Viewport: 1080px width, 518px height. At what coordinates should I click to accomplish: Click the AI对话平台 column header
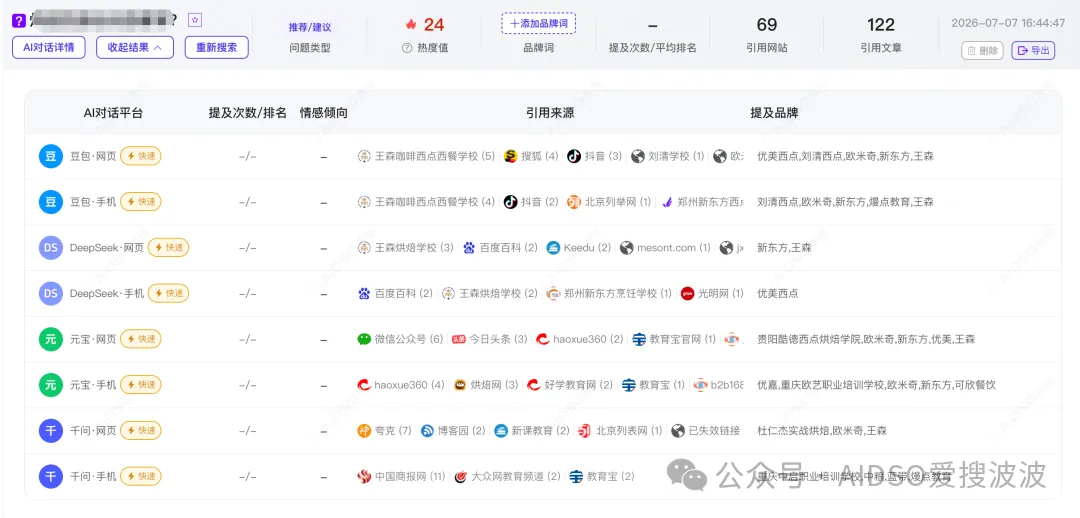tap(113, 113)
